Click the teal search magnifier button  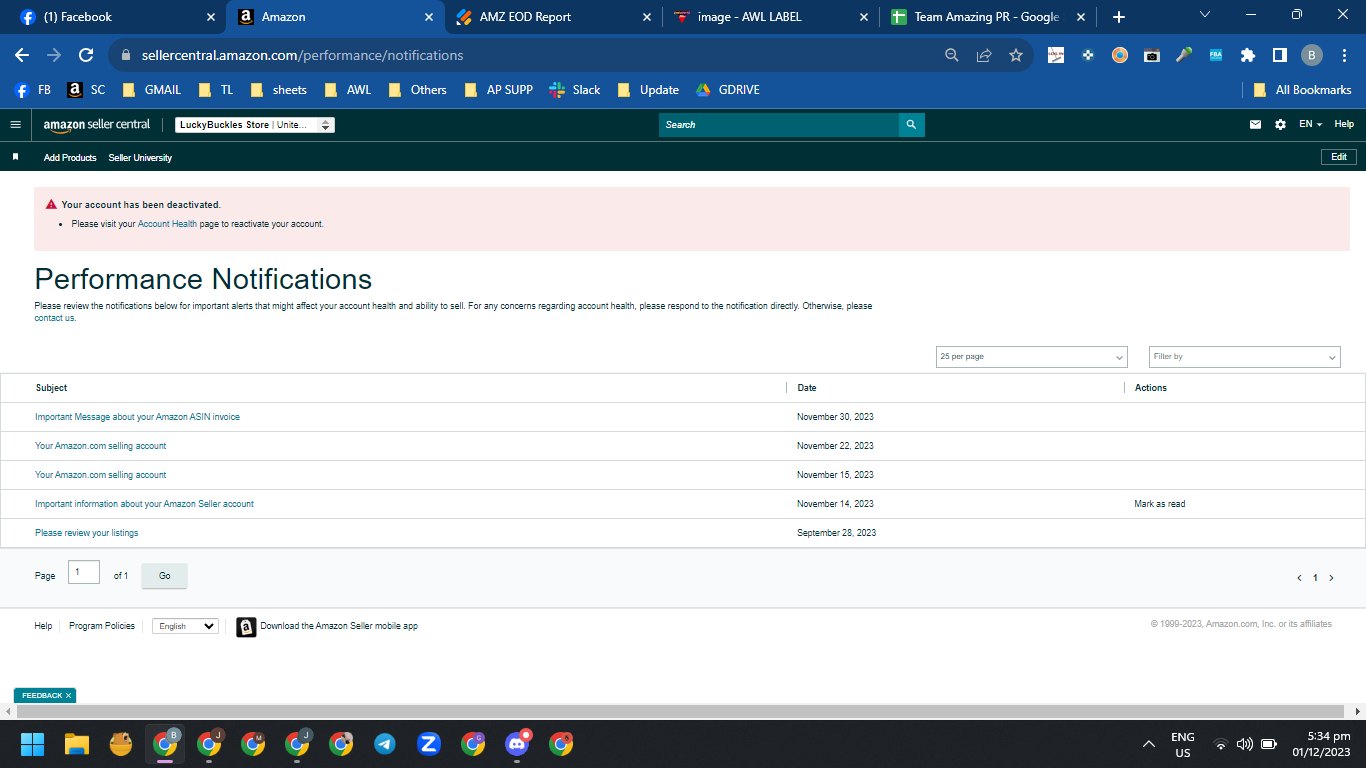tap(911, 125)
